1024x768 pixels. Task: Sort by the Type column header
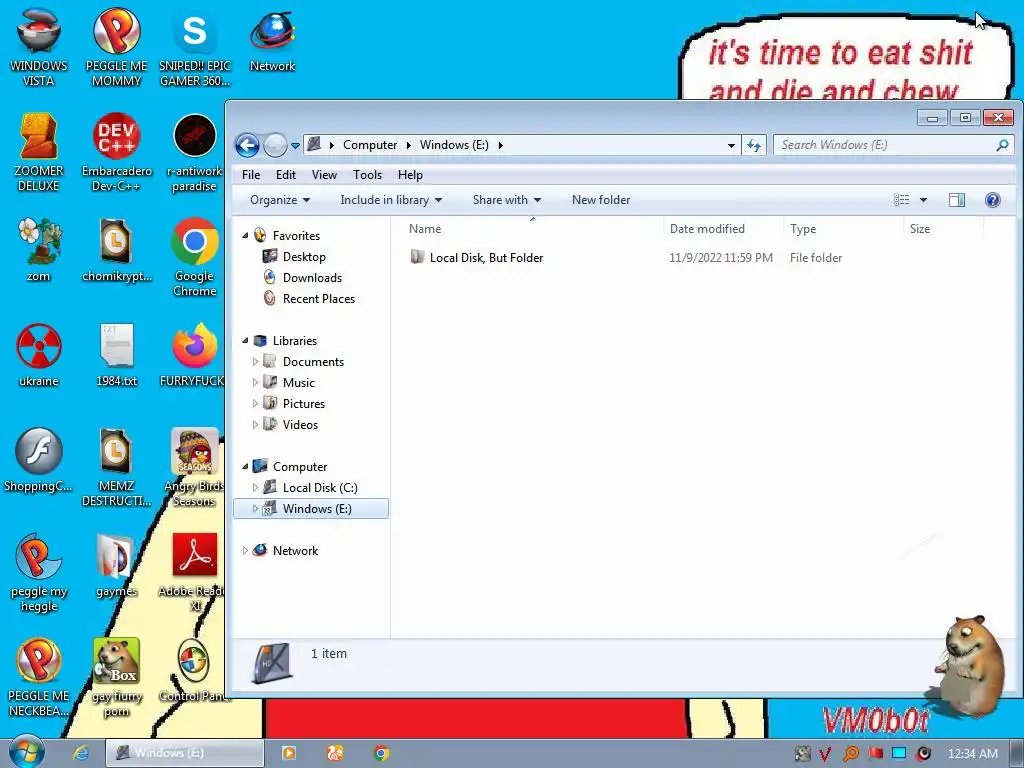point(842,229)
